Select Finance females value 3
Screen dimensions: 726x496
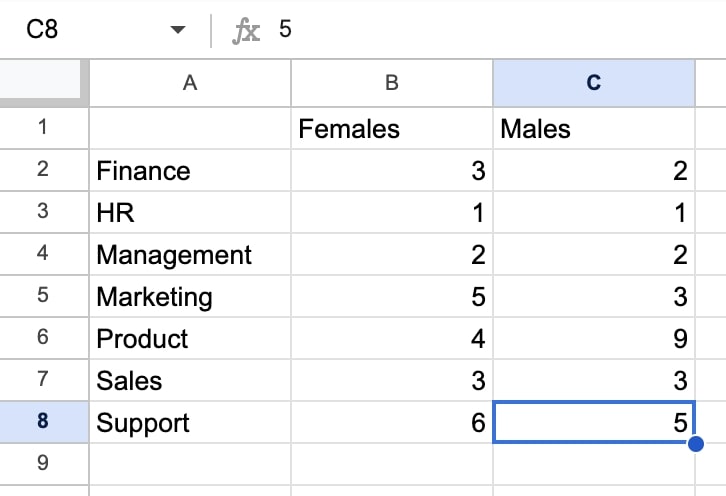click(392, 170)
